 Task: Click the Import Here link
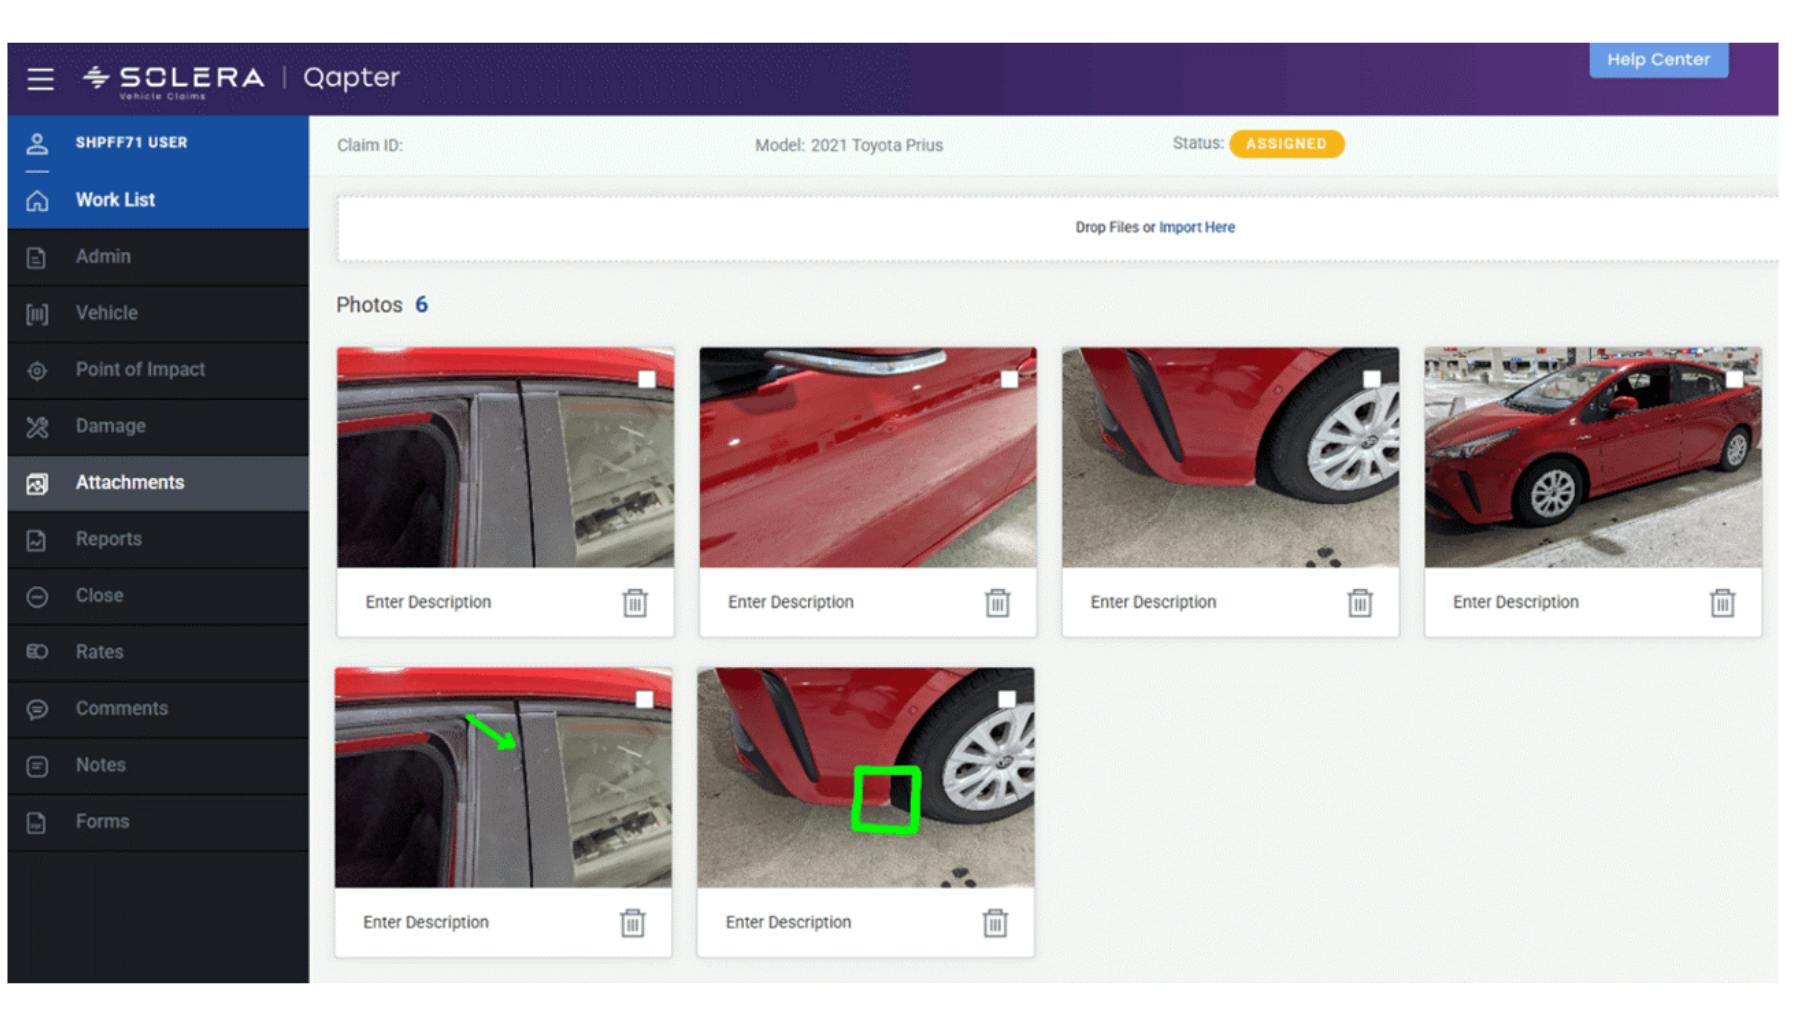pos(1196,228)
